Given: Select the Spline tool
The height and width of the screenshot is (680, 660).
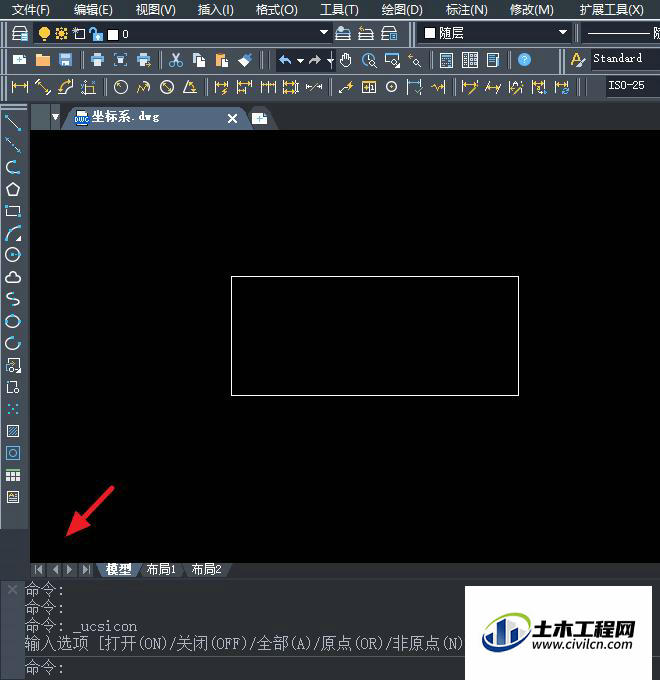Looking at the screenshot, I should [x=13, y=299].
